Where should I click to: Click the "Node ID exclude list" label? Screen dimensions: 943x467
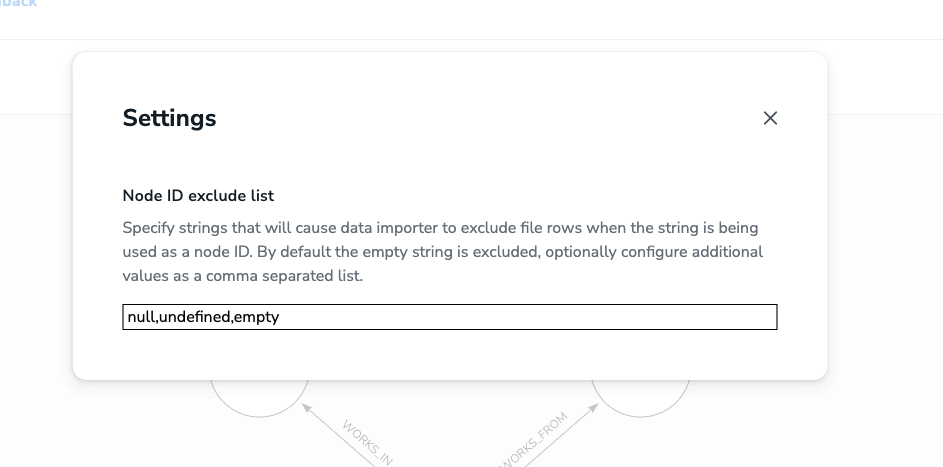[x=198, y=195]
